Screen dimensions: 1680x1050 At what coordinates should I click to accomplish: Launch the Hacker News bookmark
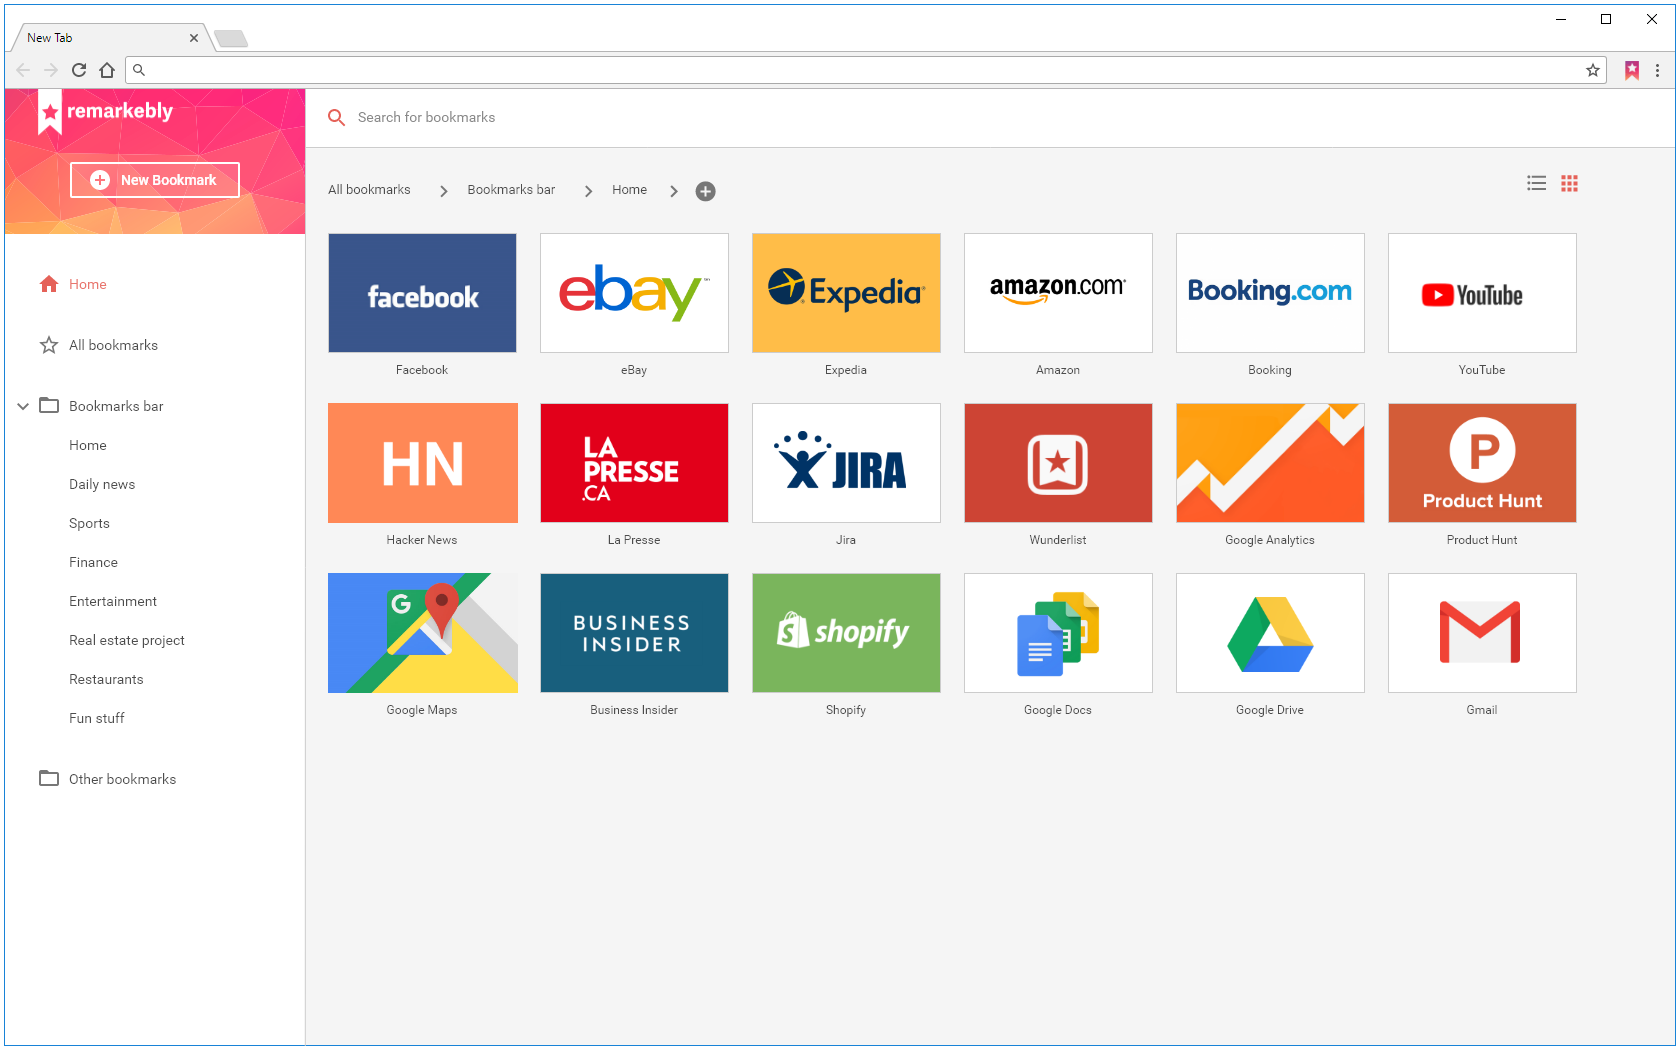(421, 463)
